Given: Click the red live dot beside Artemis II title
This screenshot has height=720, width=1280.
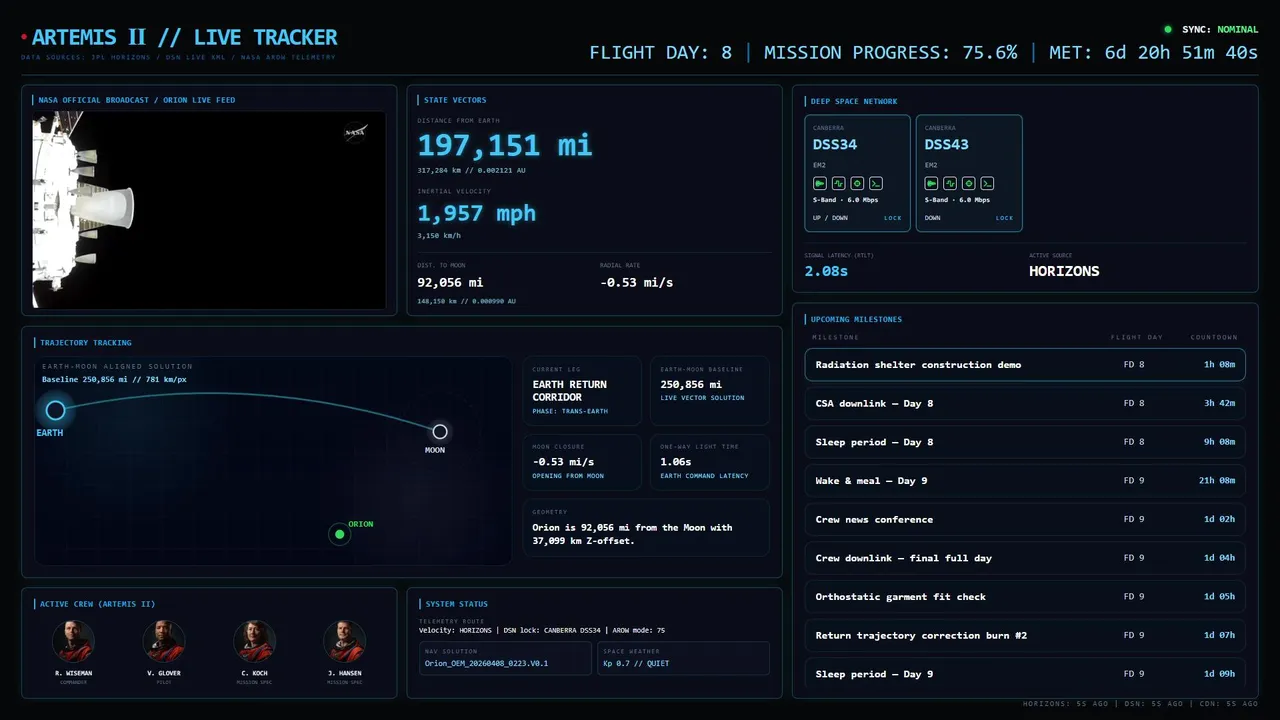Looking at the screenshot, I should click(24, 38).
